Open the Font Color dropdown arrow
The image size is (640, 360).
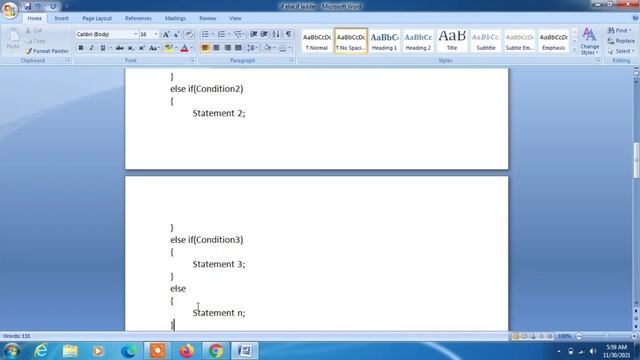[191, 48]
